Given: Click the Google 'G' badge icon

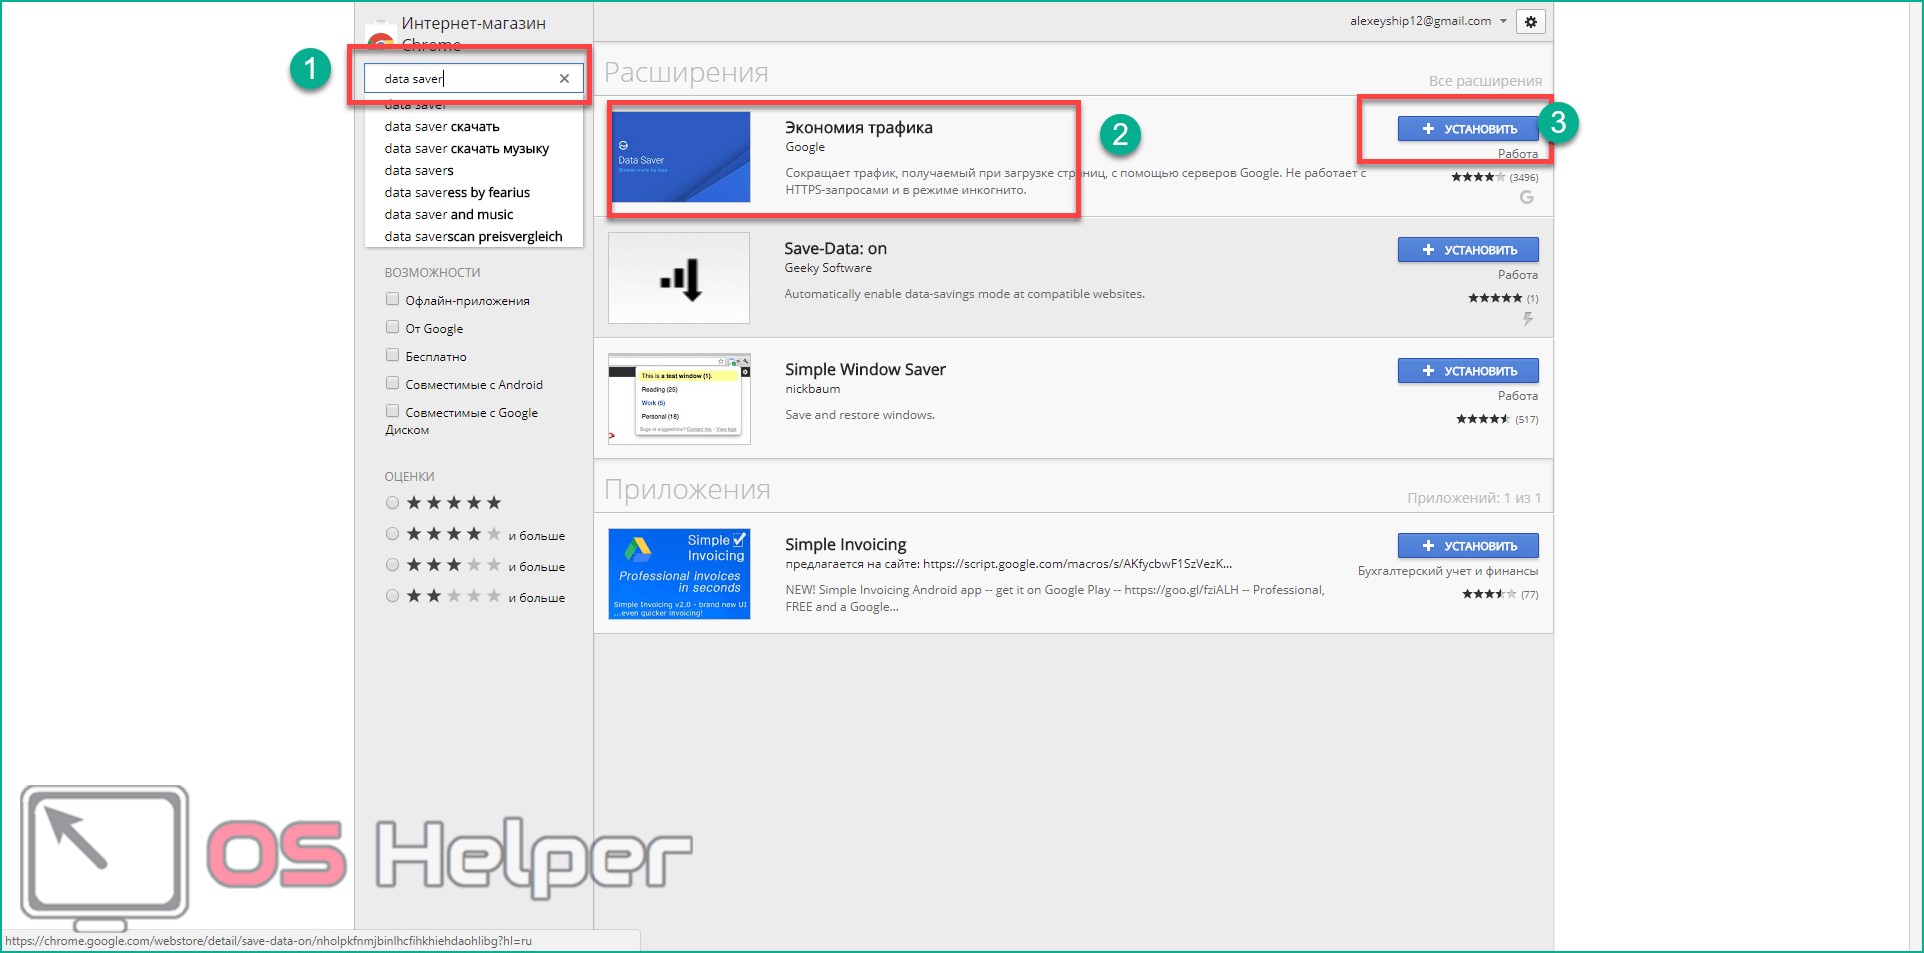Looking at the screenshot, I should tap(1526, 197).
